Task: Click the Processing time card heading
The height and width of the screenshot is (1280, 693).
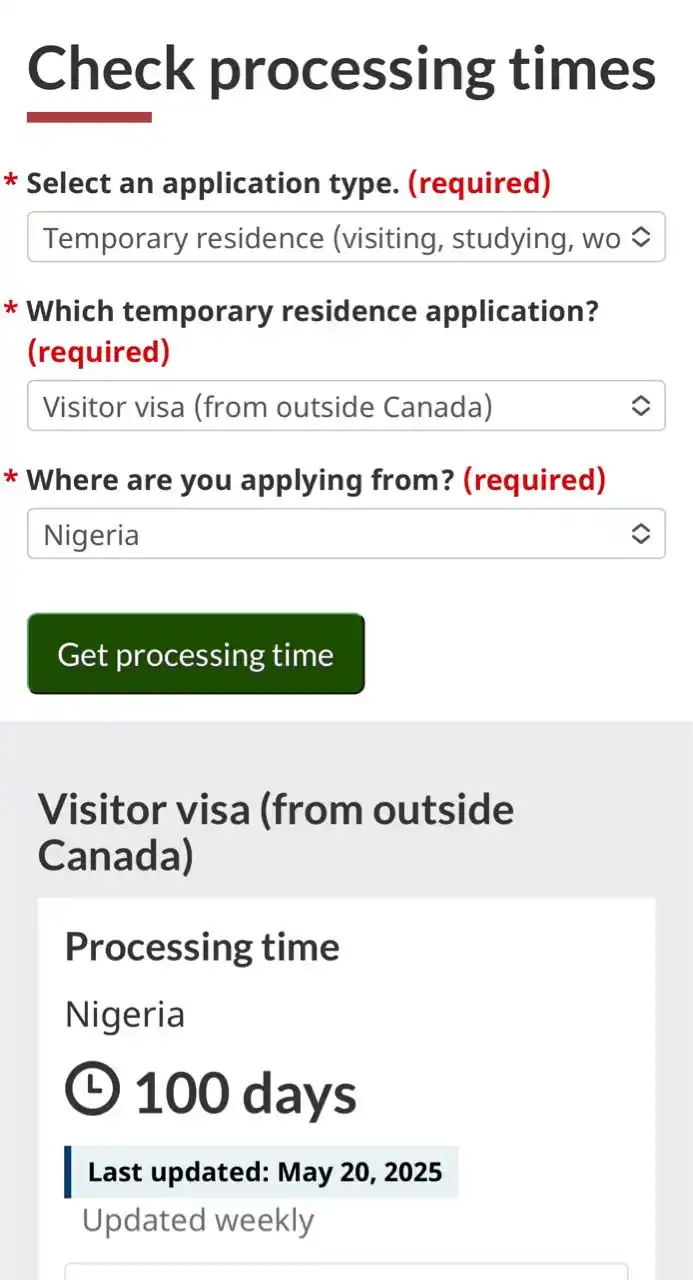Action: point(202,947)
